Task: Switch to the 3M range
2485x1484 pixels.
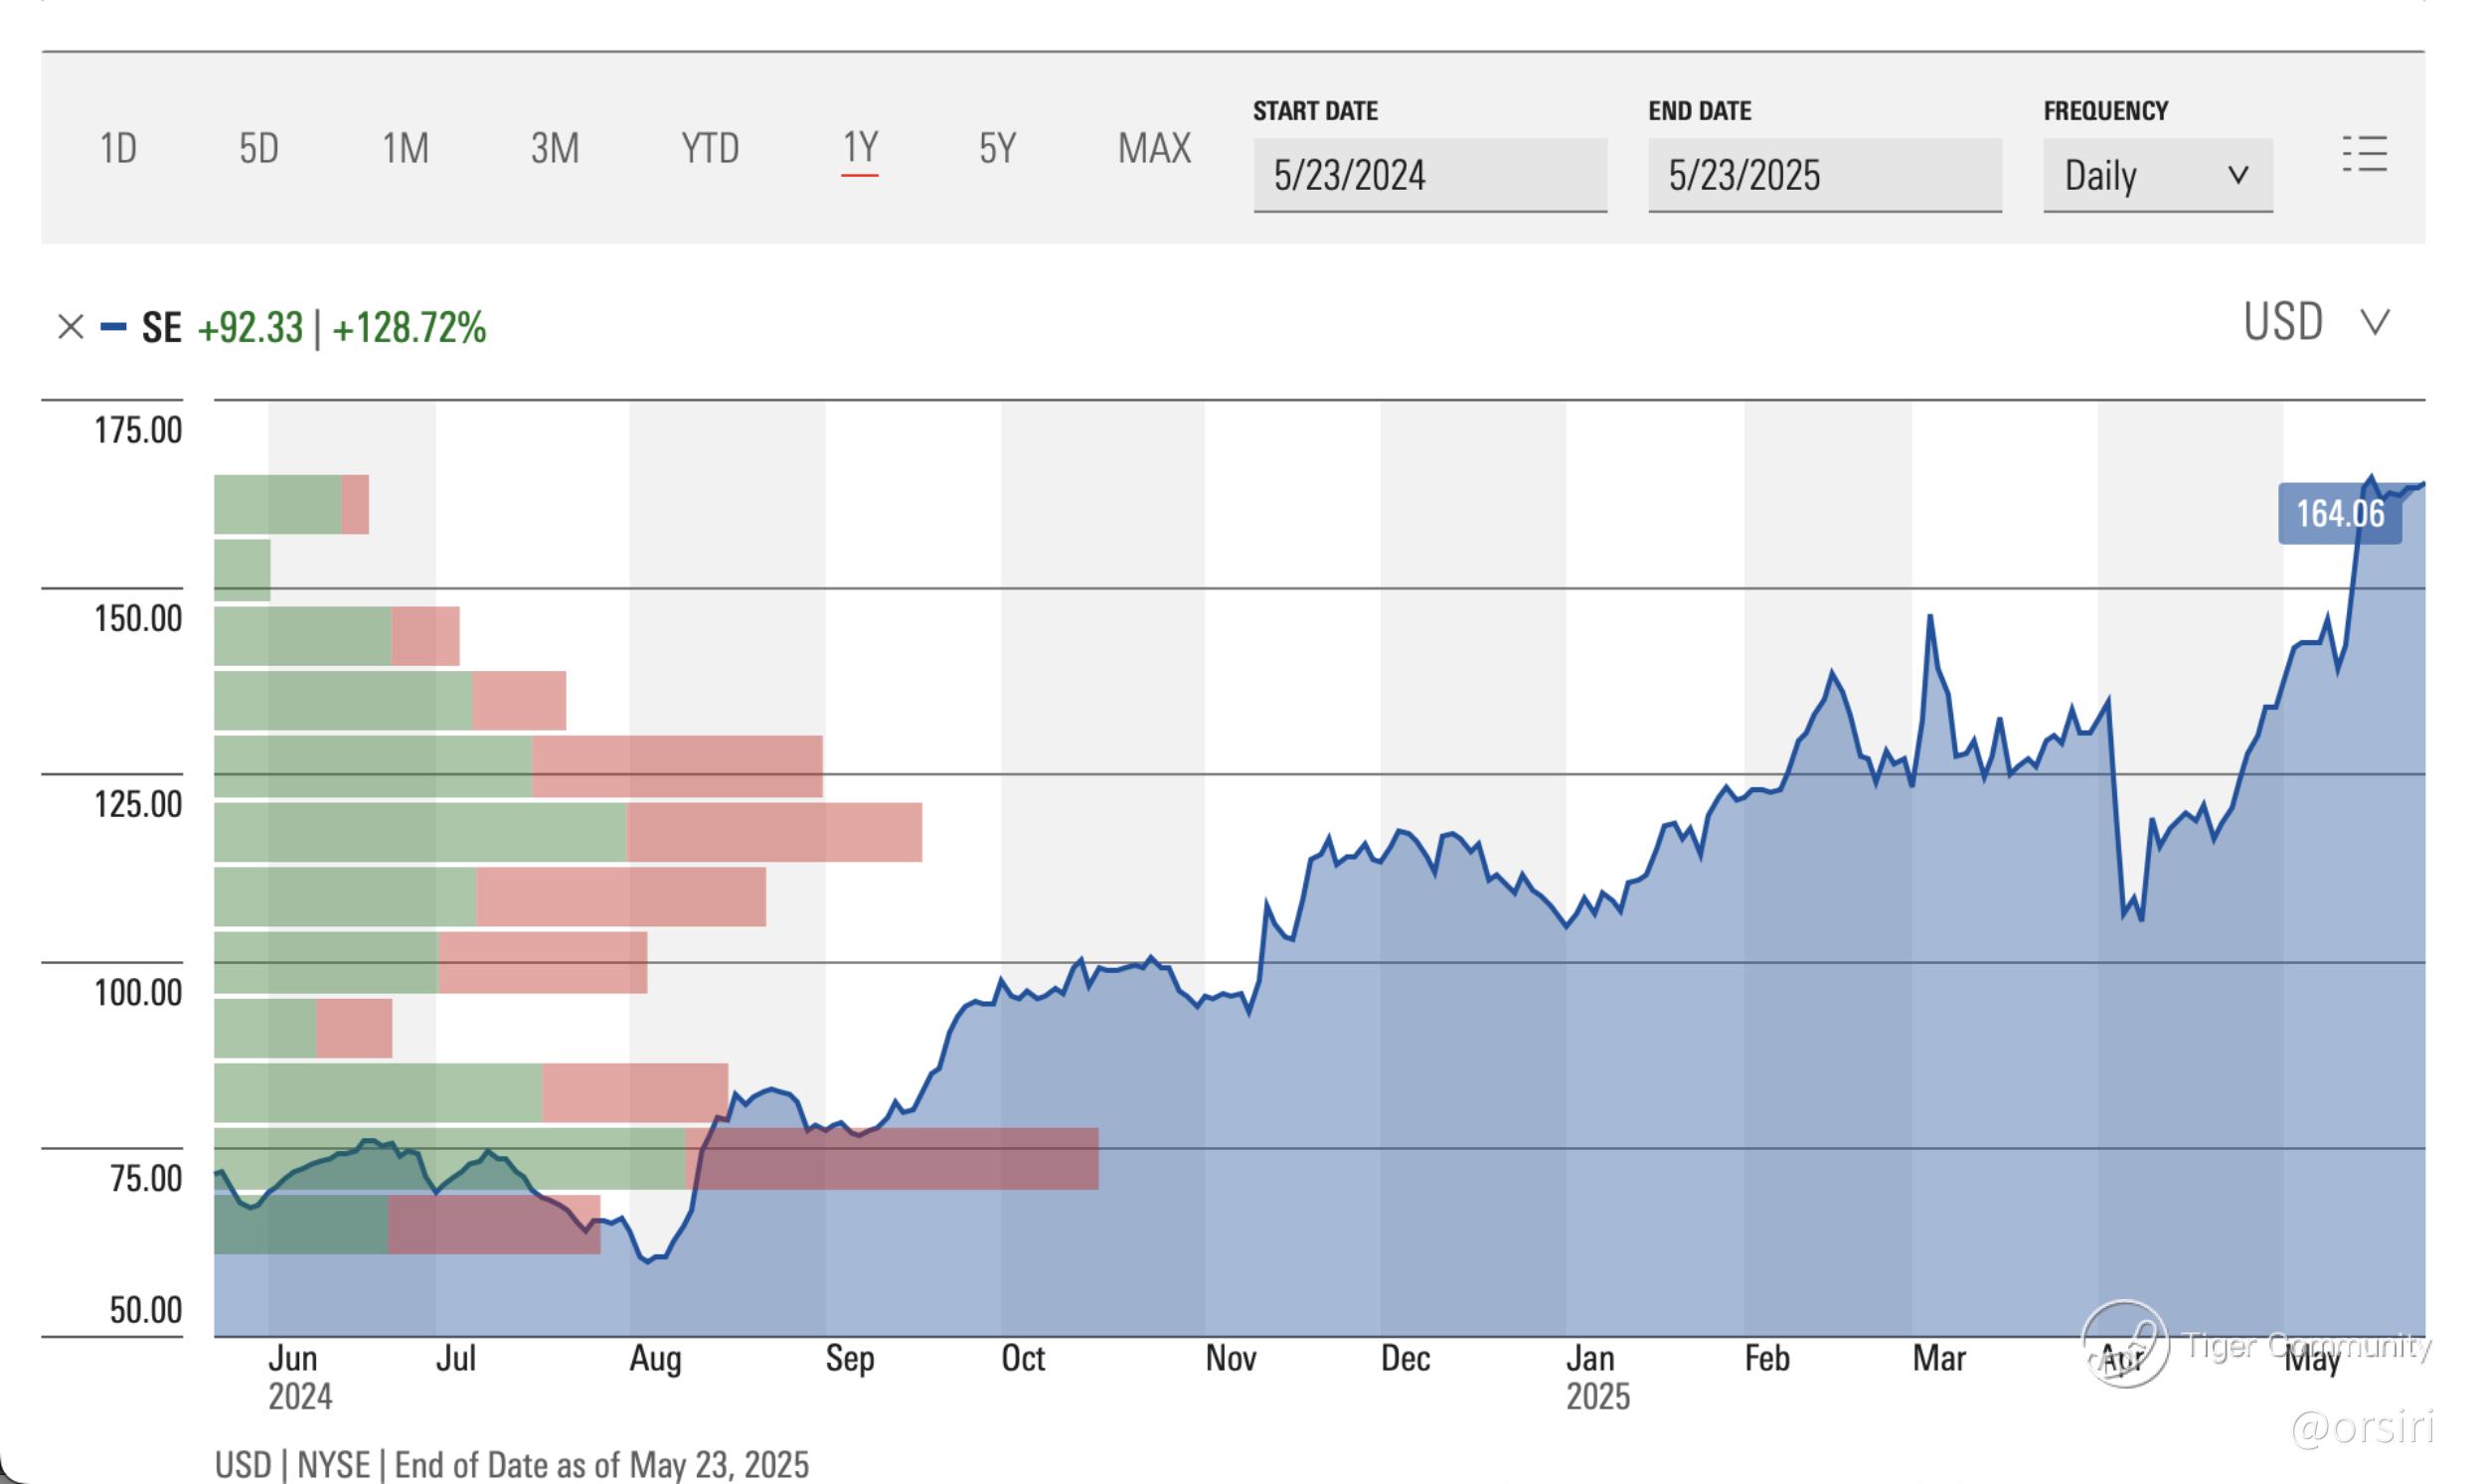Action: (x=554, y=149)
